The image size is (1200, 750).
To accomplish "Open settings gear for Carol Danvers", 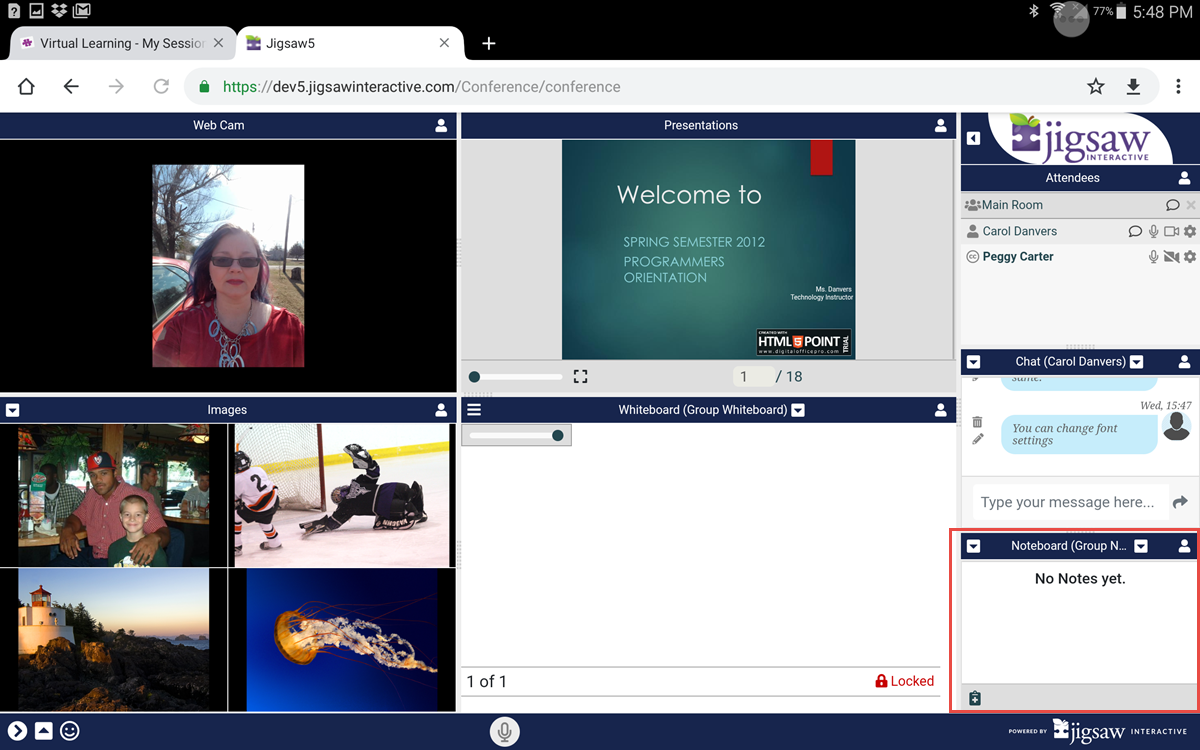I will (x=1190, y=231).
